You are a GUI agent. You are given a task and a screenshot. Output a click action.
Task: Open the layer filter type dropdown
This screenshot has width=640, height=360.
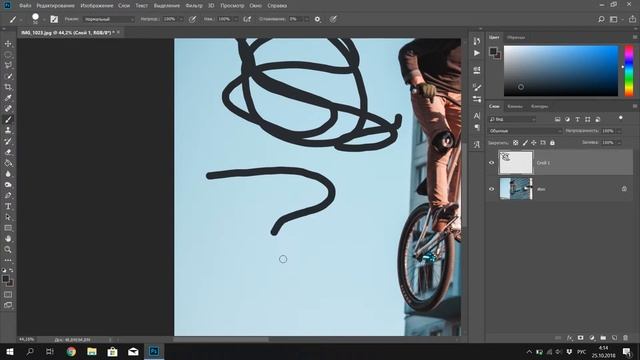(x=512, y=119)
